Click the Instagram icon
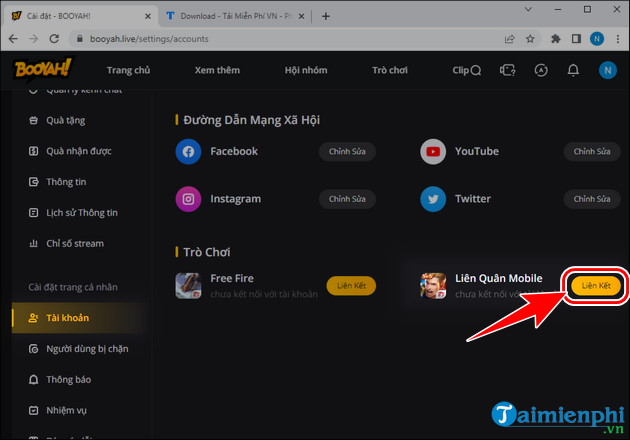Viewport: 630px width, 440px height. tap(188, 199)
